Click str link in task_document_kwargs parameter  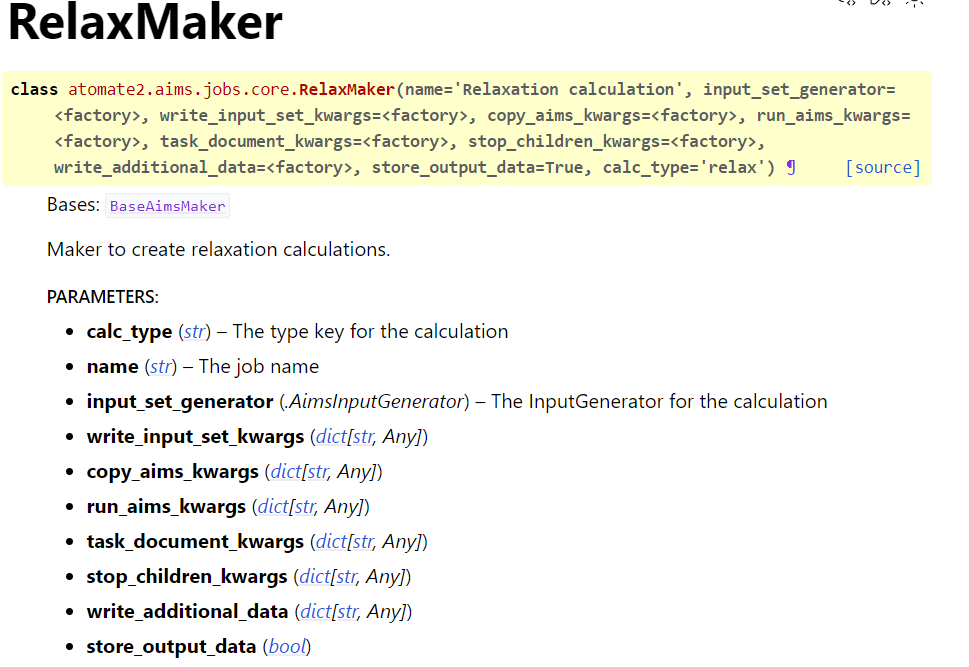coord(364,541)
